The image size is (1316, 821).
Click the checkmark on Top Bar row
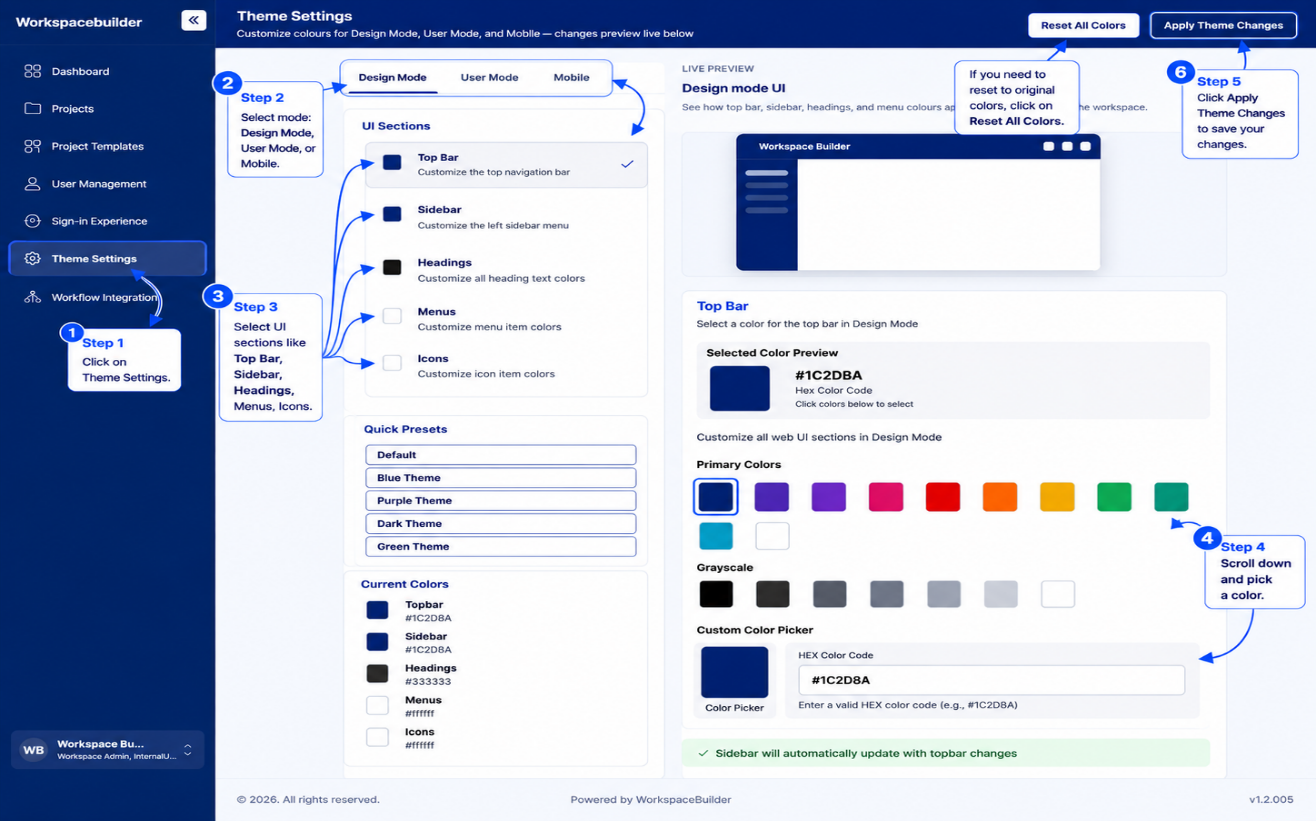click(627, 164)
